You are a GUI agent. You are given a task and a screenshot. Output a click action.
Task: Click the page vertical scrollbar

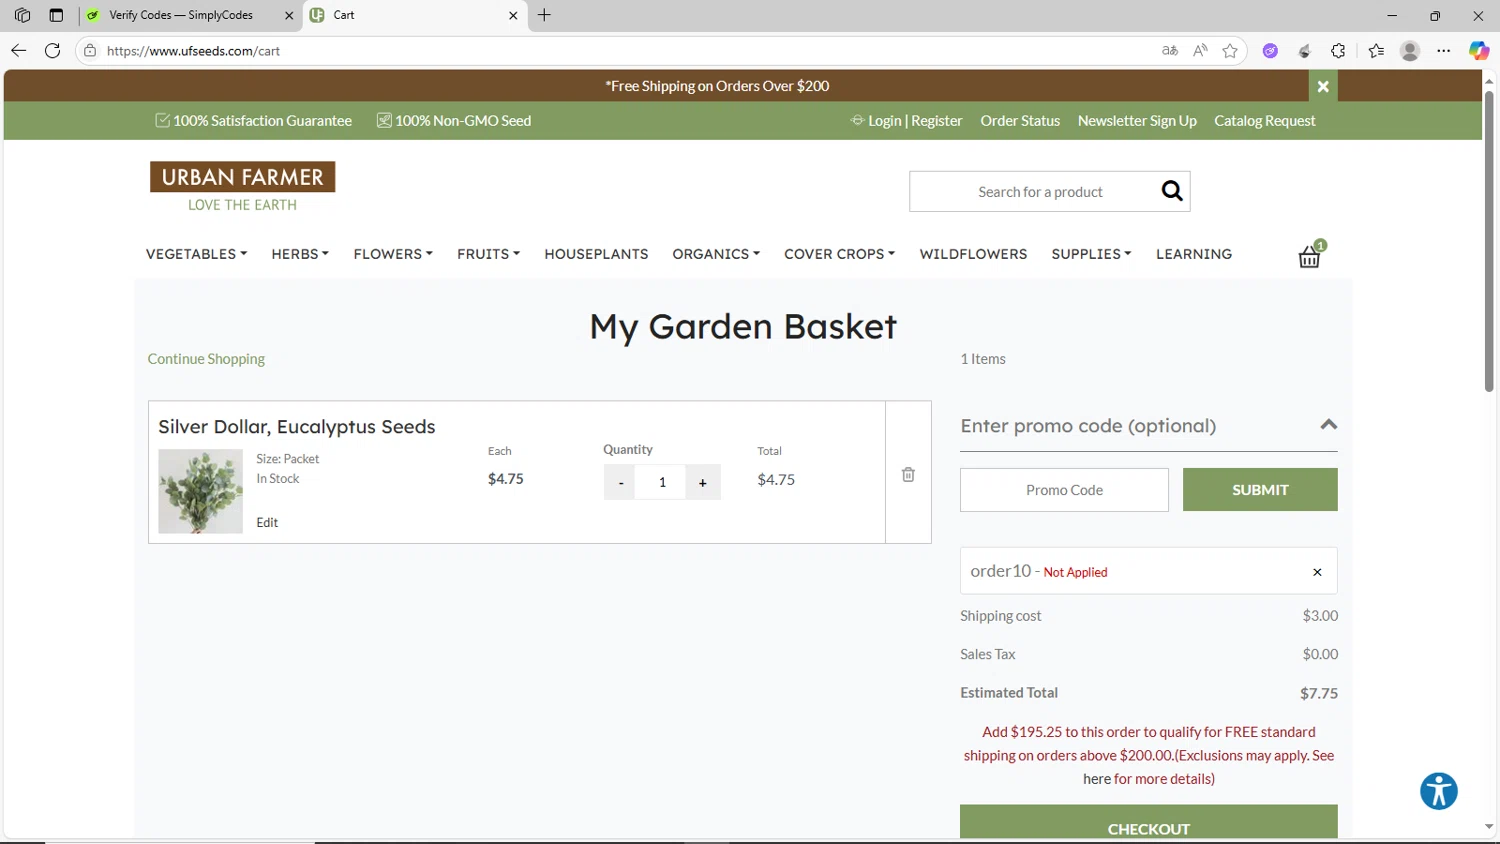tap(1489, 240)
